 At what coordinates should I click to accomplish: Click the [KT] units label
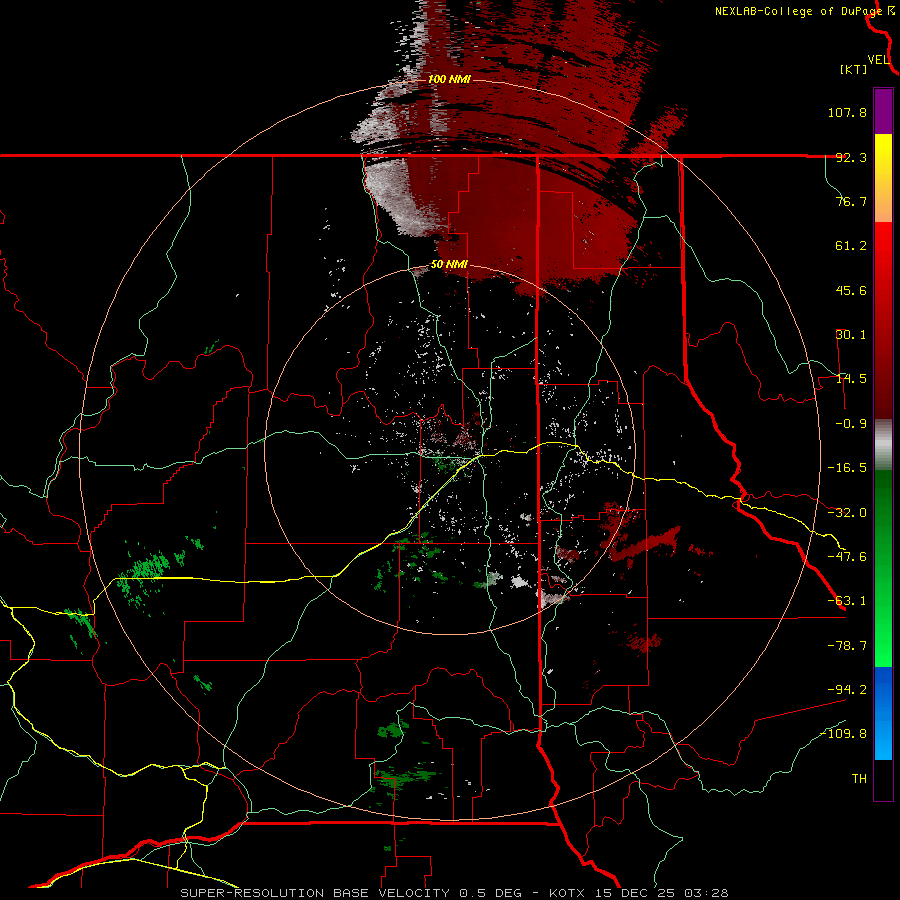click(x=854, y=69)
